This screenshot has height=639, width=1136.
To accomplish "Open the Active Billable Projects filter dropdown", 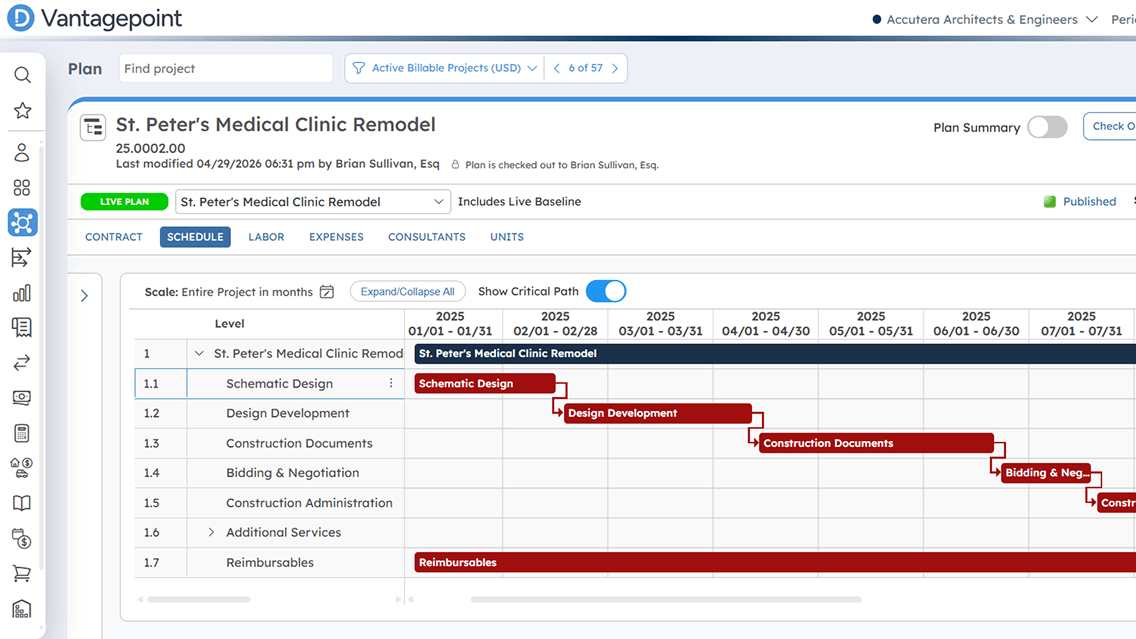I will click(445, 68).
